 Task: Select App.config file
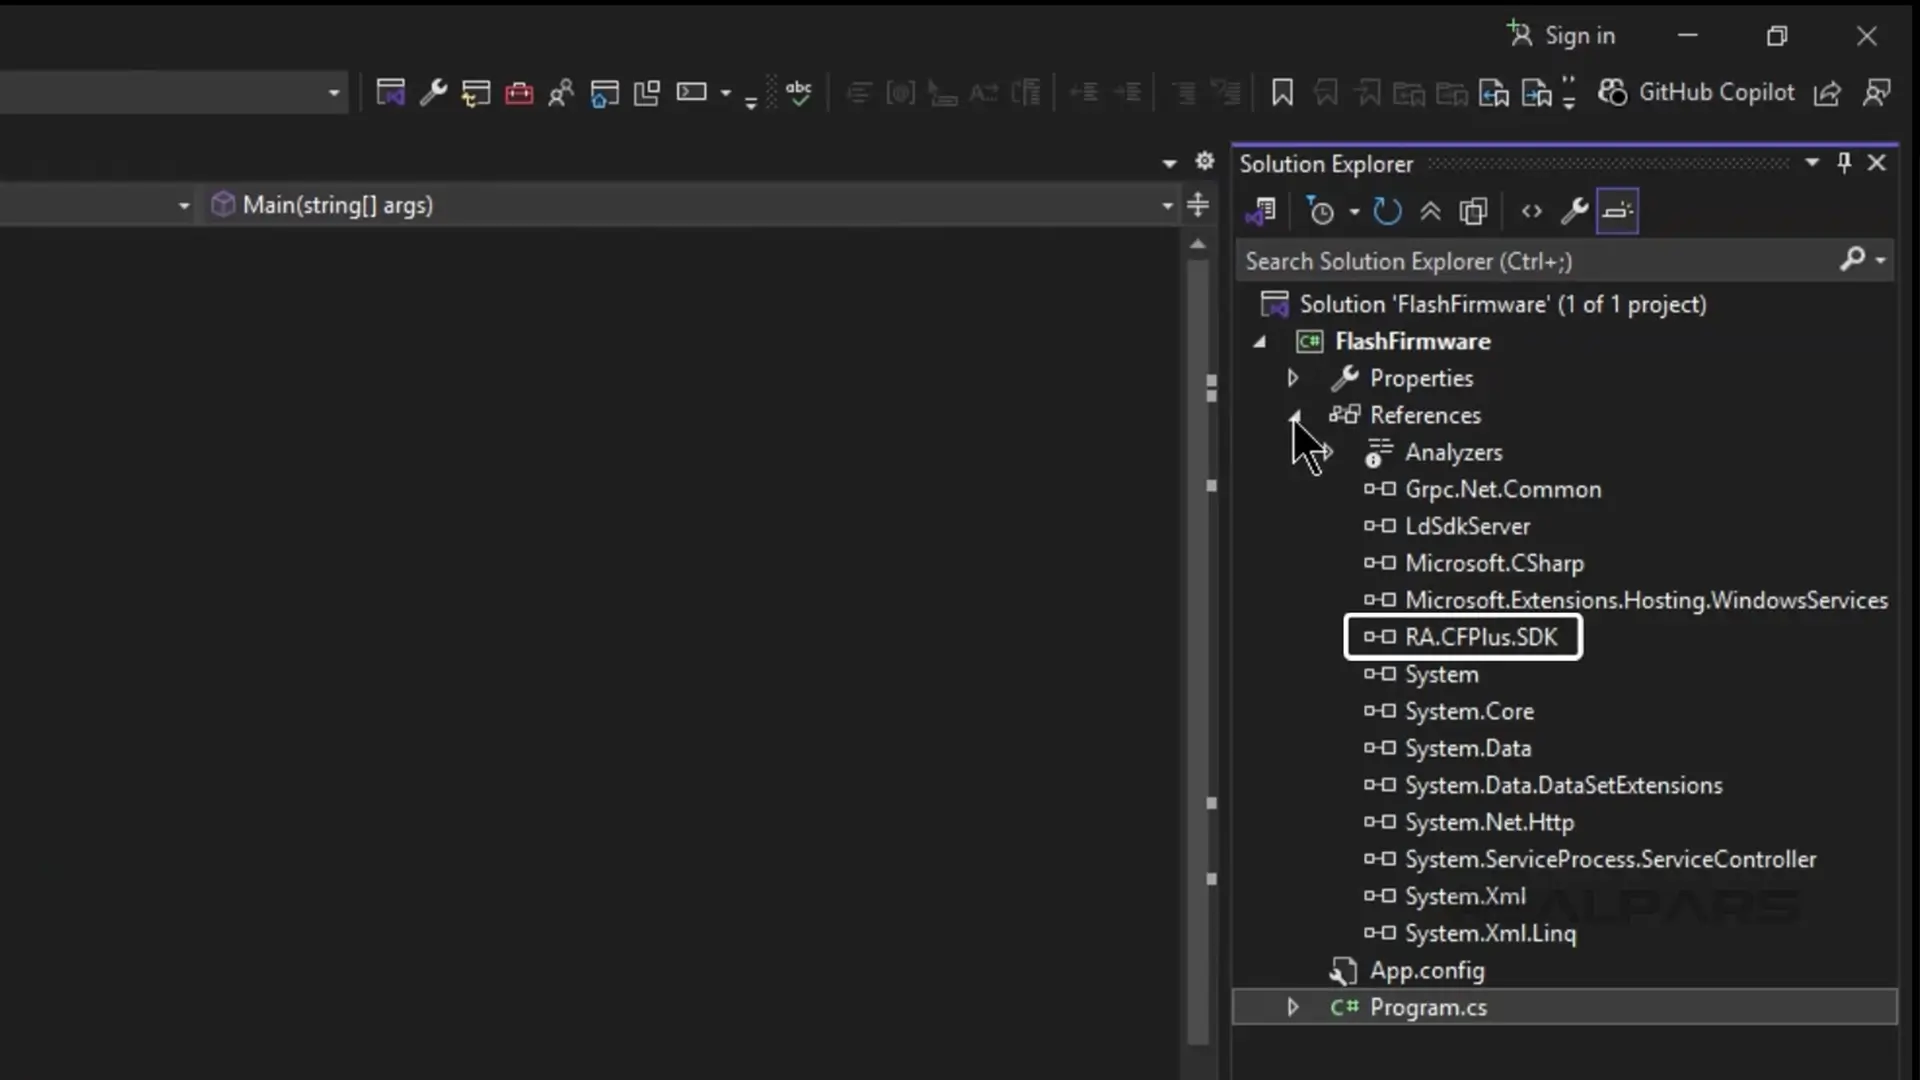[1426, 970]
